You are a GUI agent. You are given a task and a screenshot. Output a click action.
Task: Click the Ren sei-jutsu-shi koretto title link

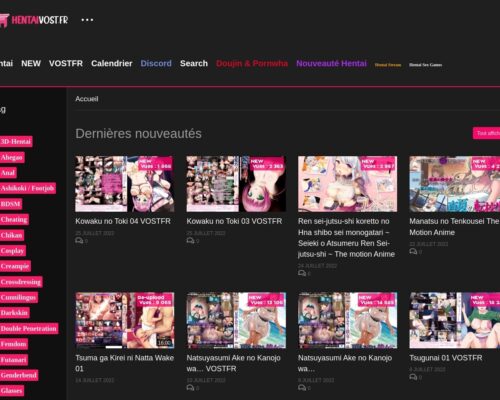pyautogui.click(x=346, y=238)
